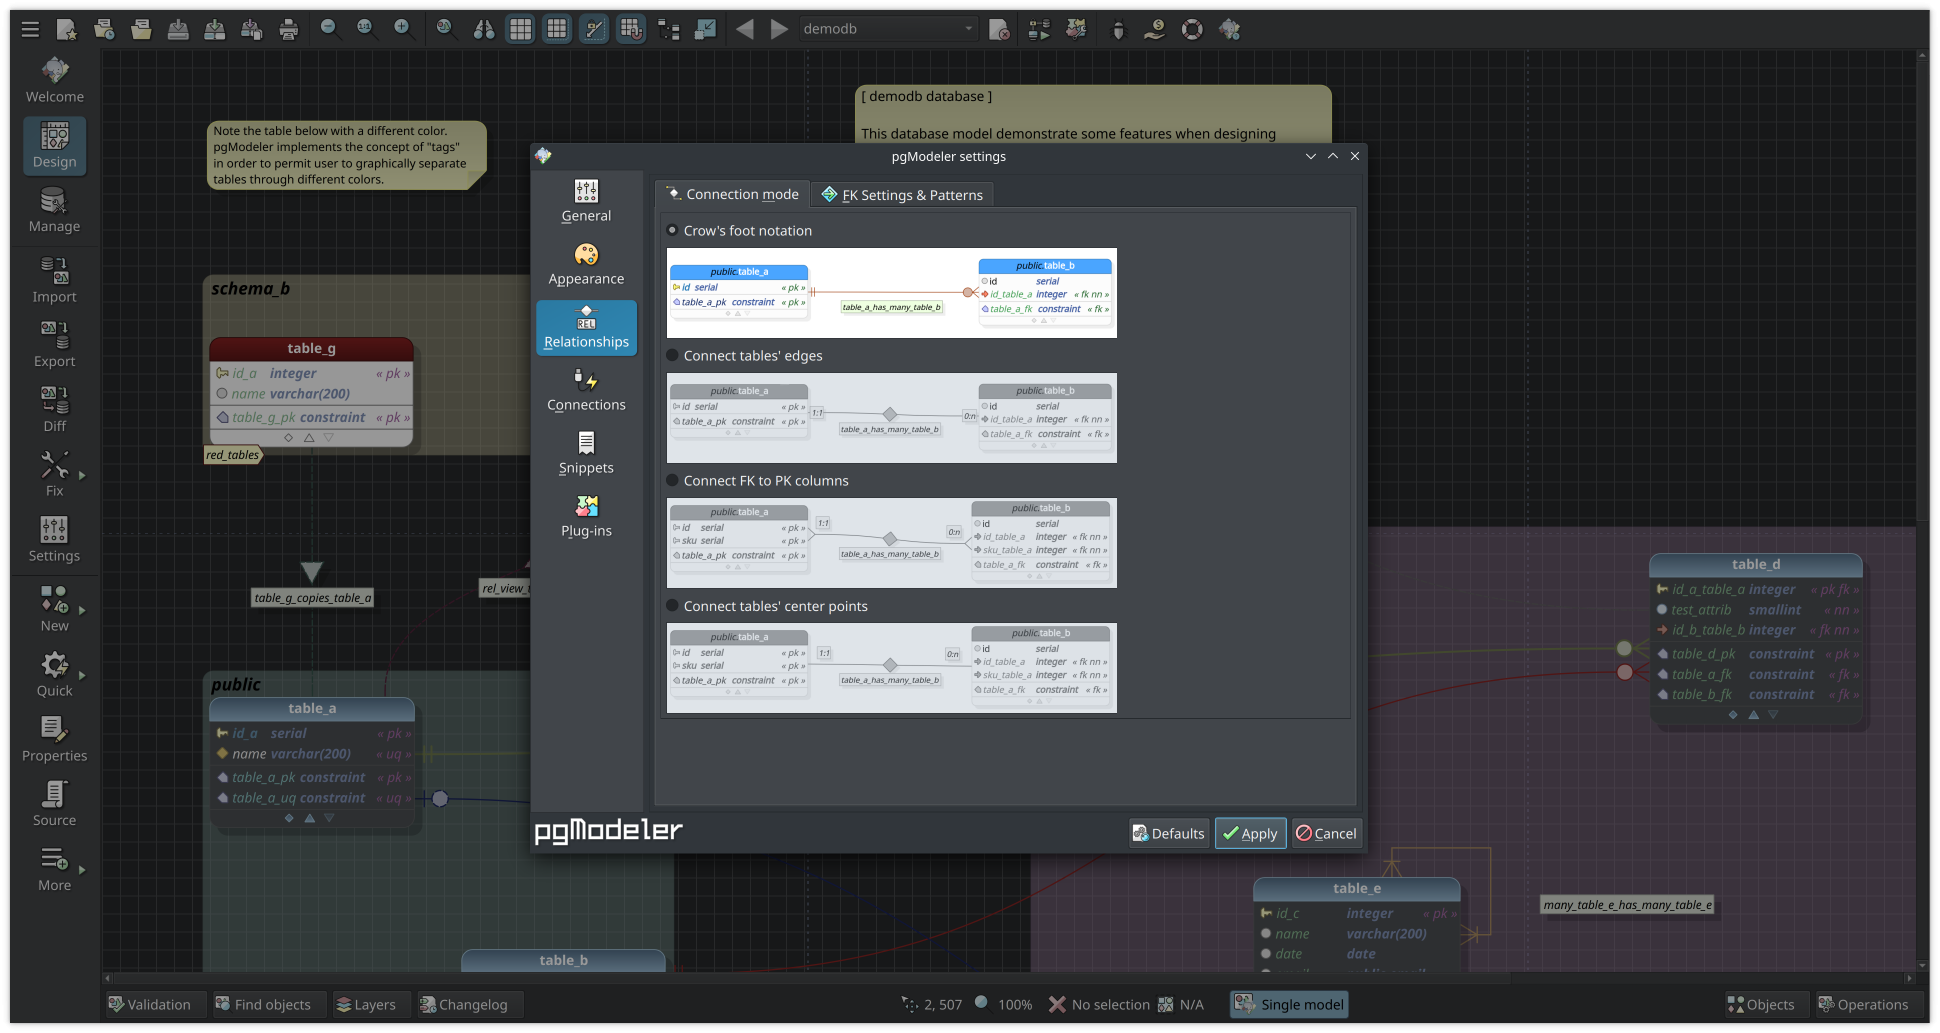Open the Diff sidebar tool
The width and height of the screenshot is (1940, 1033).
pos(55,410)
